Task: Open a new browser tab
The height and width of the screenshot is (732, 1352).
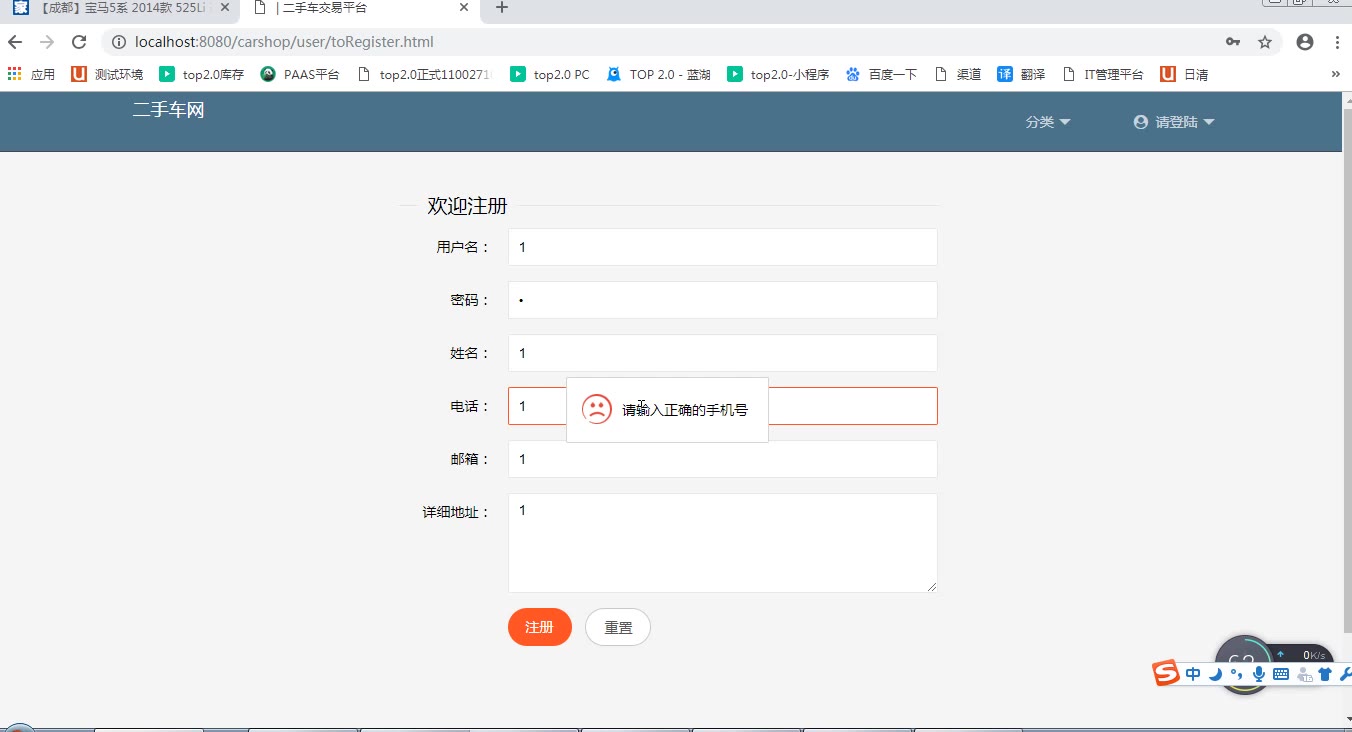Action: [502, 7]
